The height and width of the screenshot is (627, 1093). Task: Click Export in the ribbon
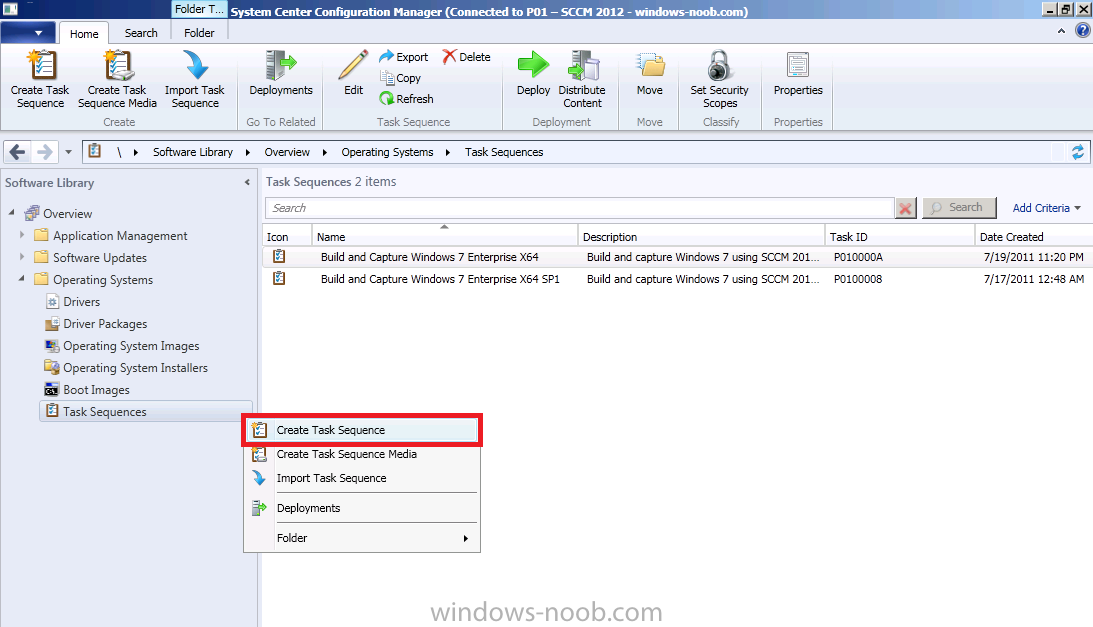[x=404, y=56]
